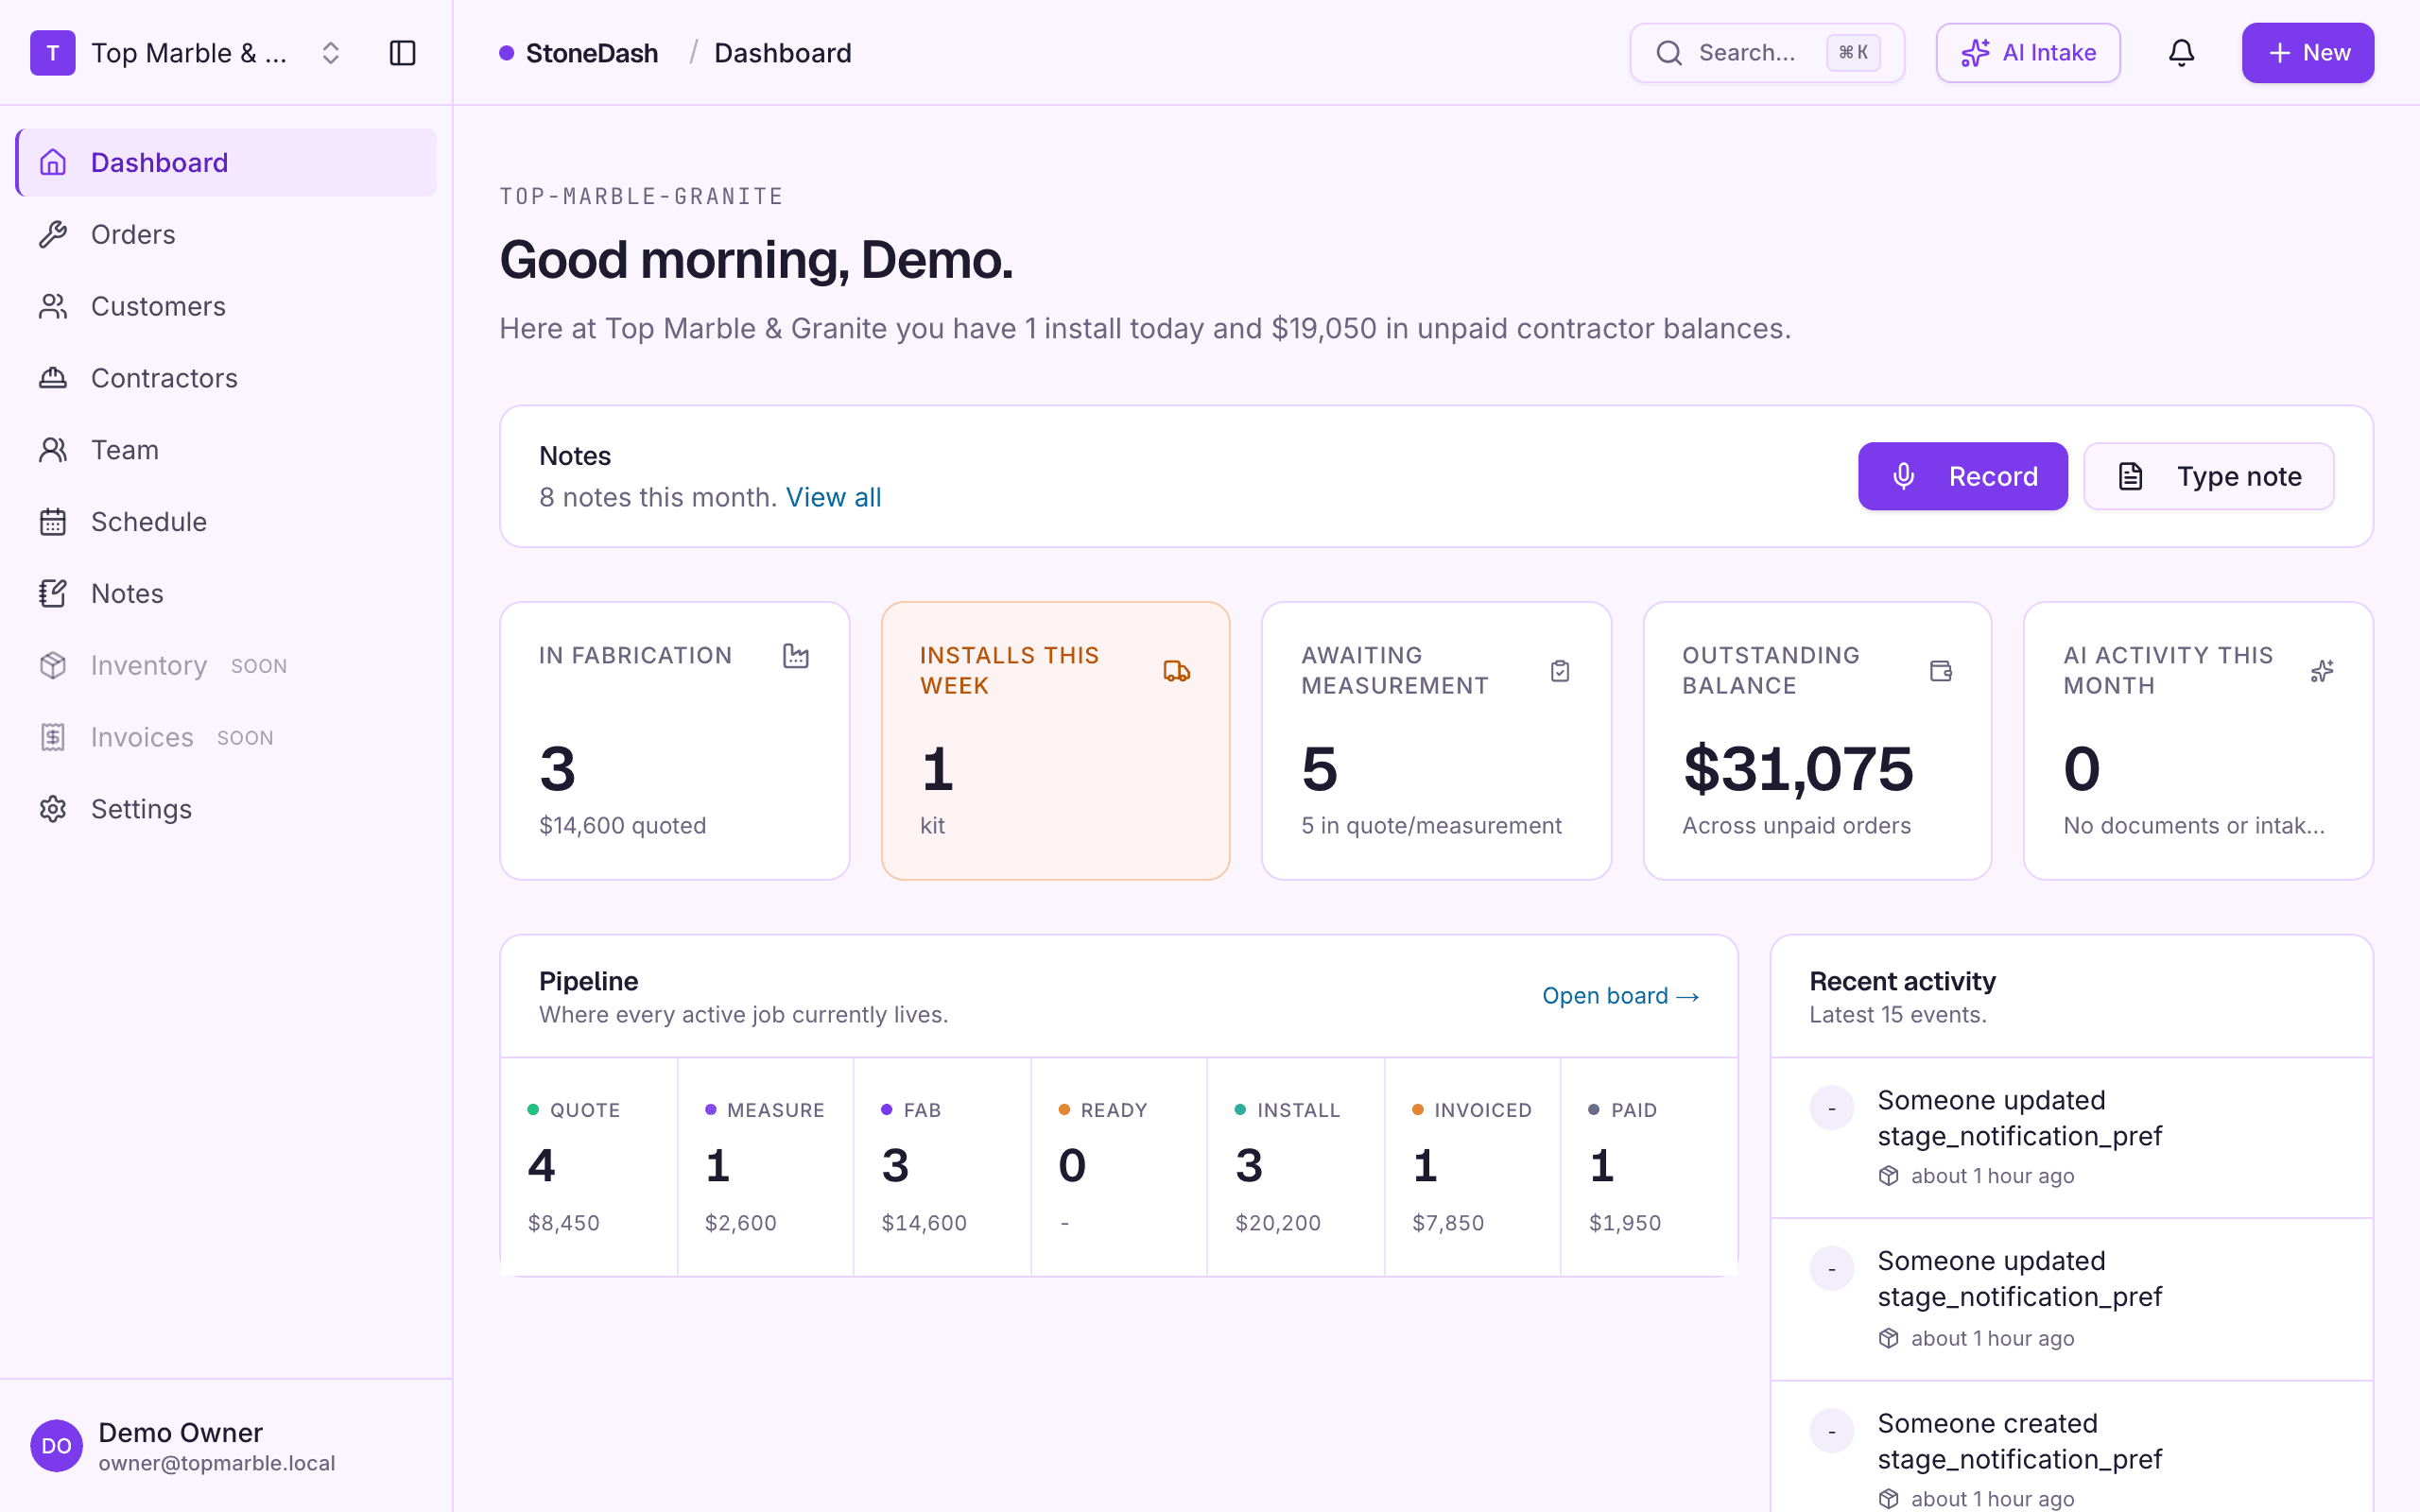Viewport: 2420px width, 1512px height.
Task: Open the Dashboard nav item
Action: [x=226, y=163]
